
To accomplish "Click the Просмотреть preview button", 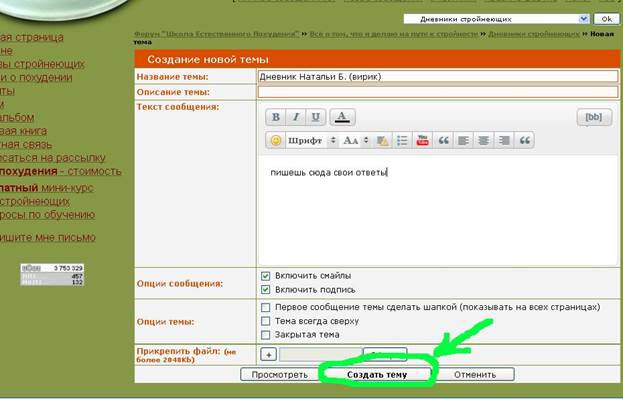I will (280, 374).
